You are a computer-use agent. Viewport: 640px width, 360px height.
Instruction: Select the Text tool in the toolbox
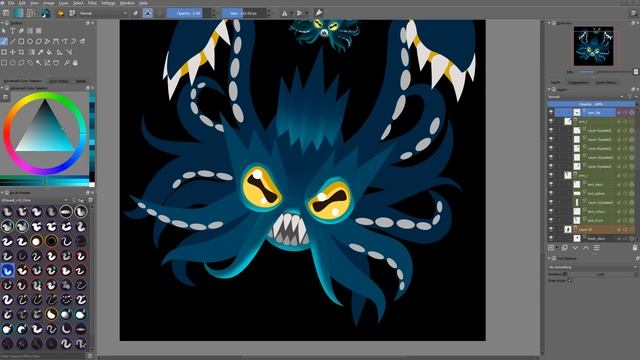click(x=13, y=31)
